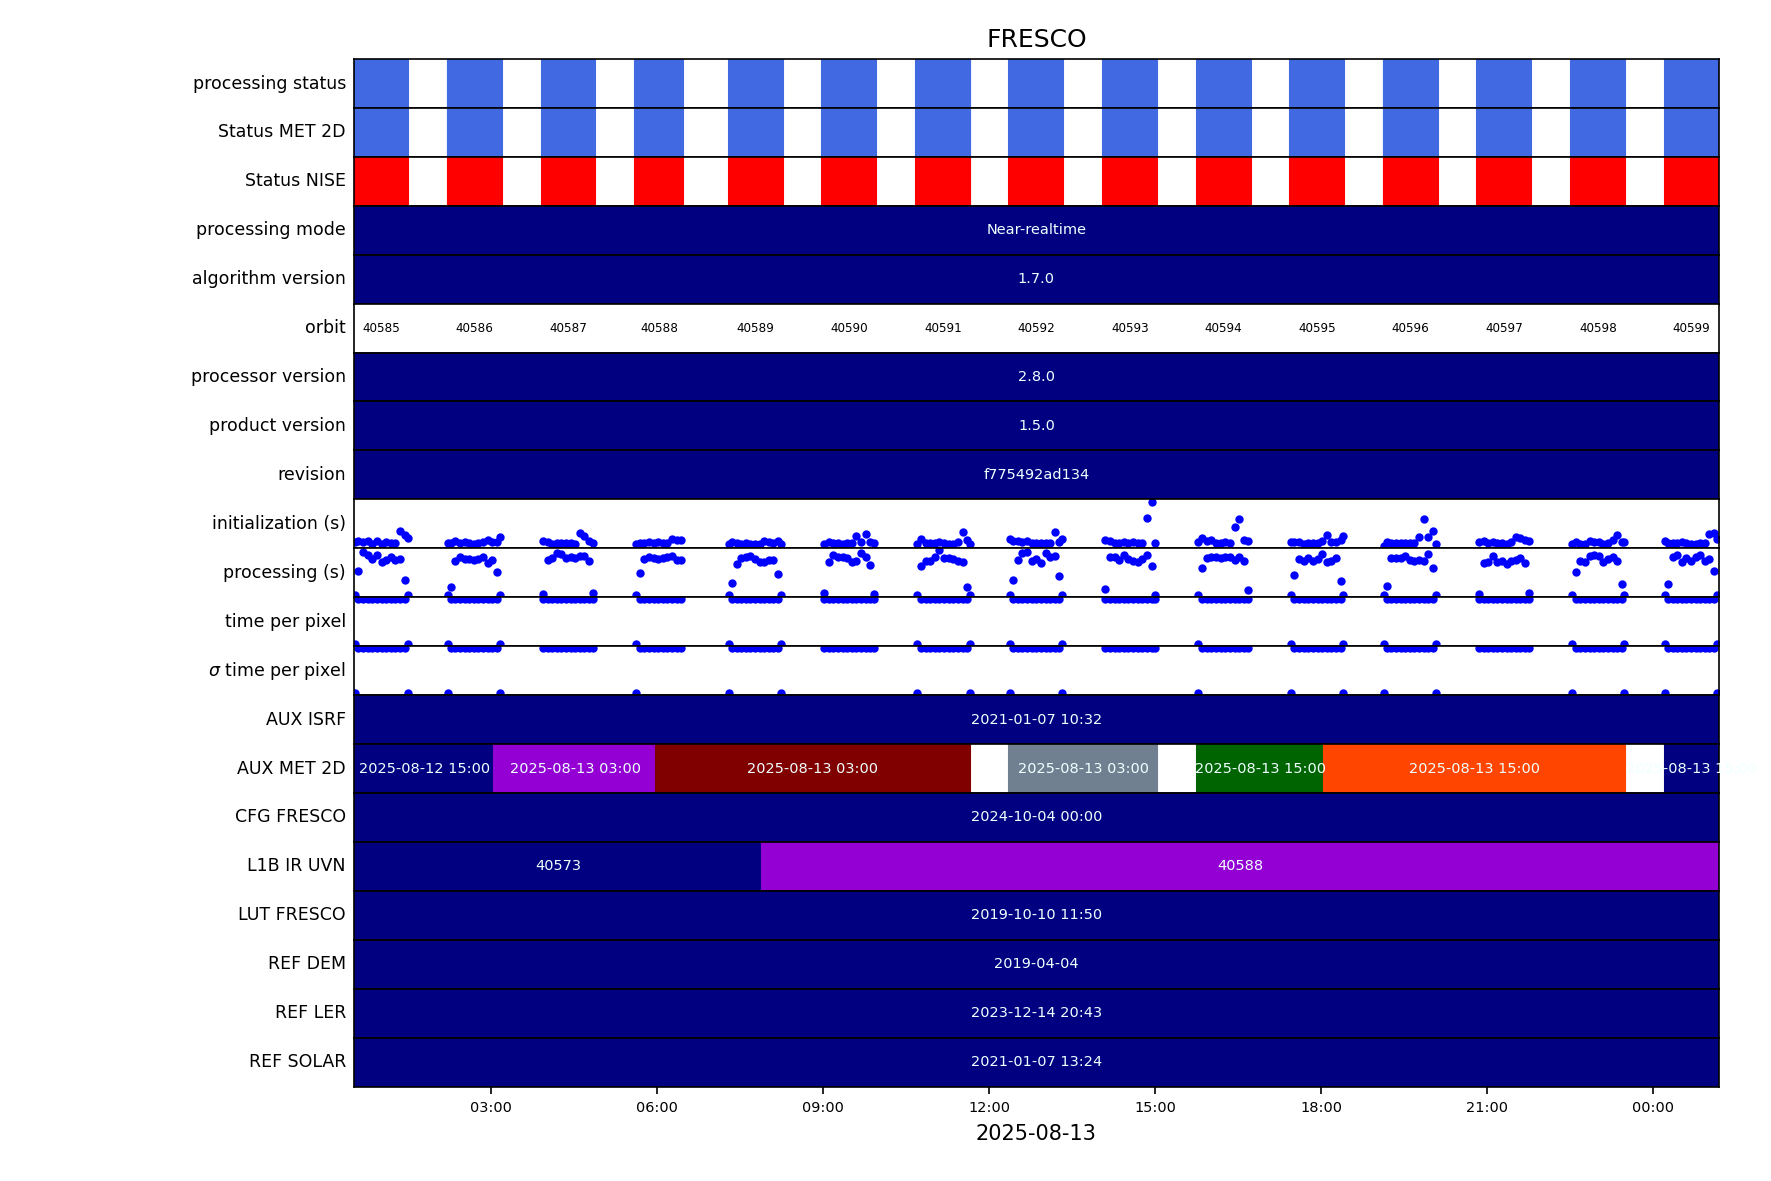
Task: Click the 12:00 tick on time axis
Action: click(x=989, y=1107)
